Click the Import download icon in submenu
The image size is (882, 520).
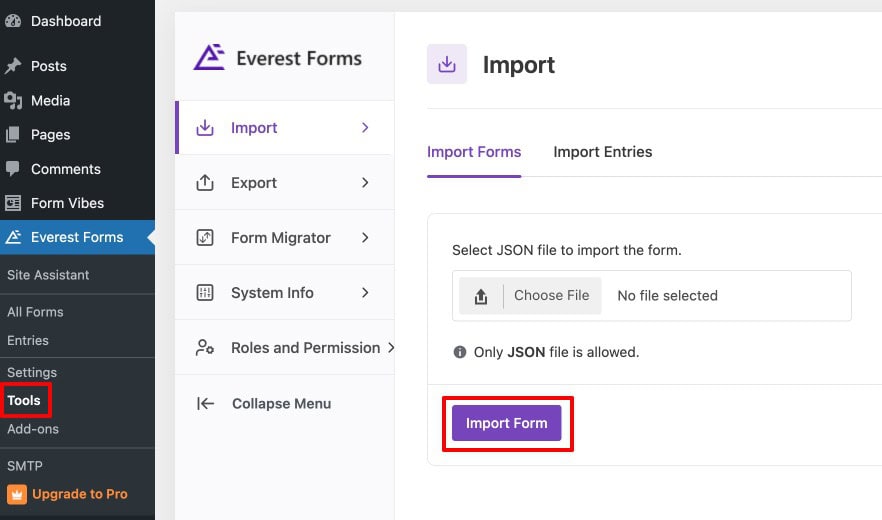205,128
